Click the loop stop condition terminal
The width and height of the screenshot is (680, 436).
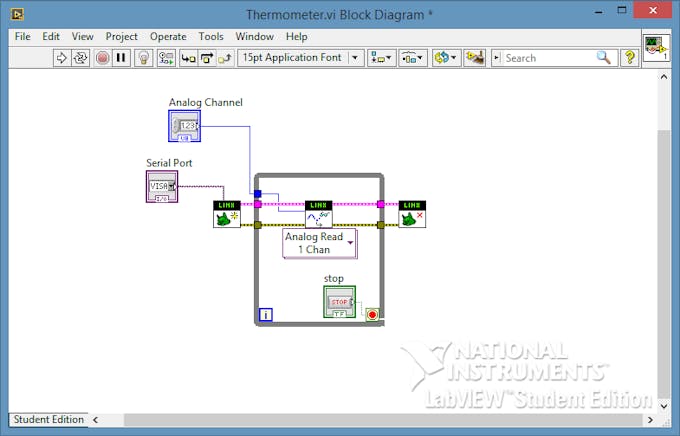(372, 315)
